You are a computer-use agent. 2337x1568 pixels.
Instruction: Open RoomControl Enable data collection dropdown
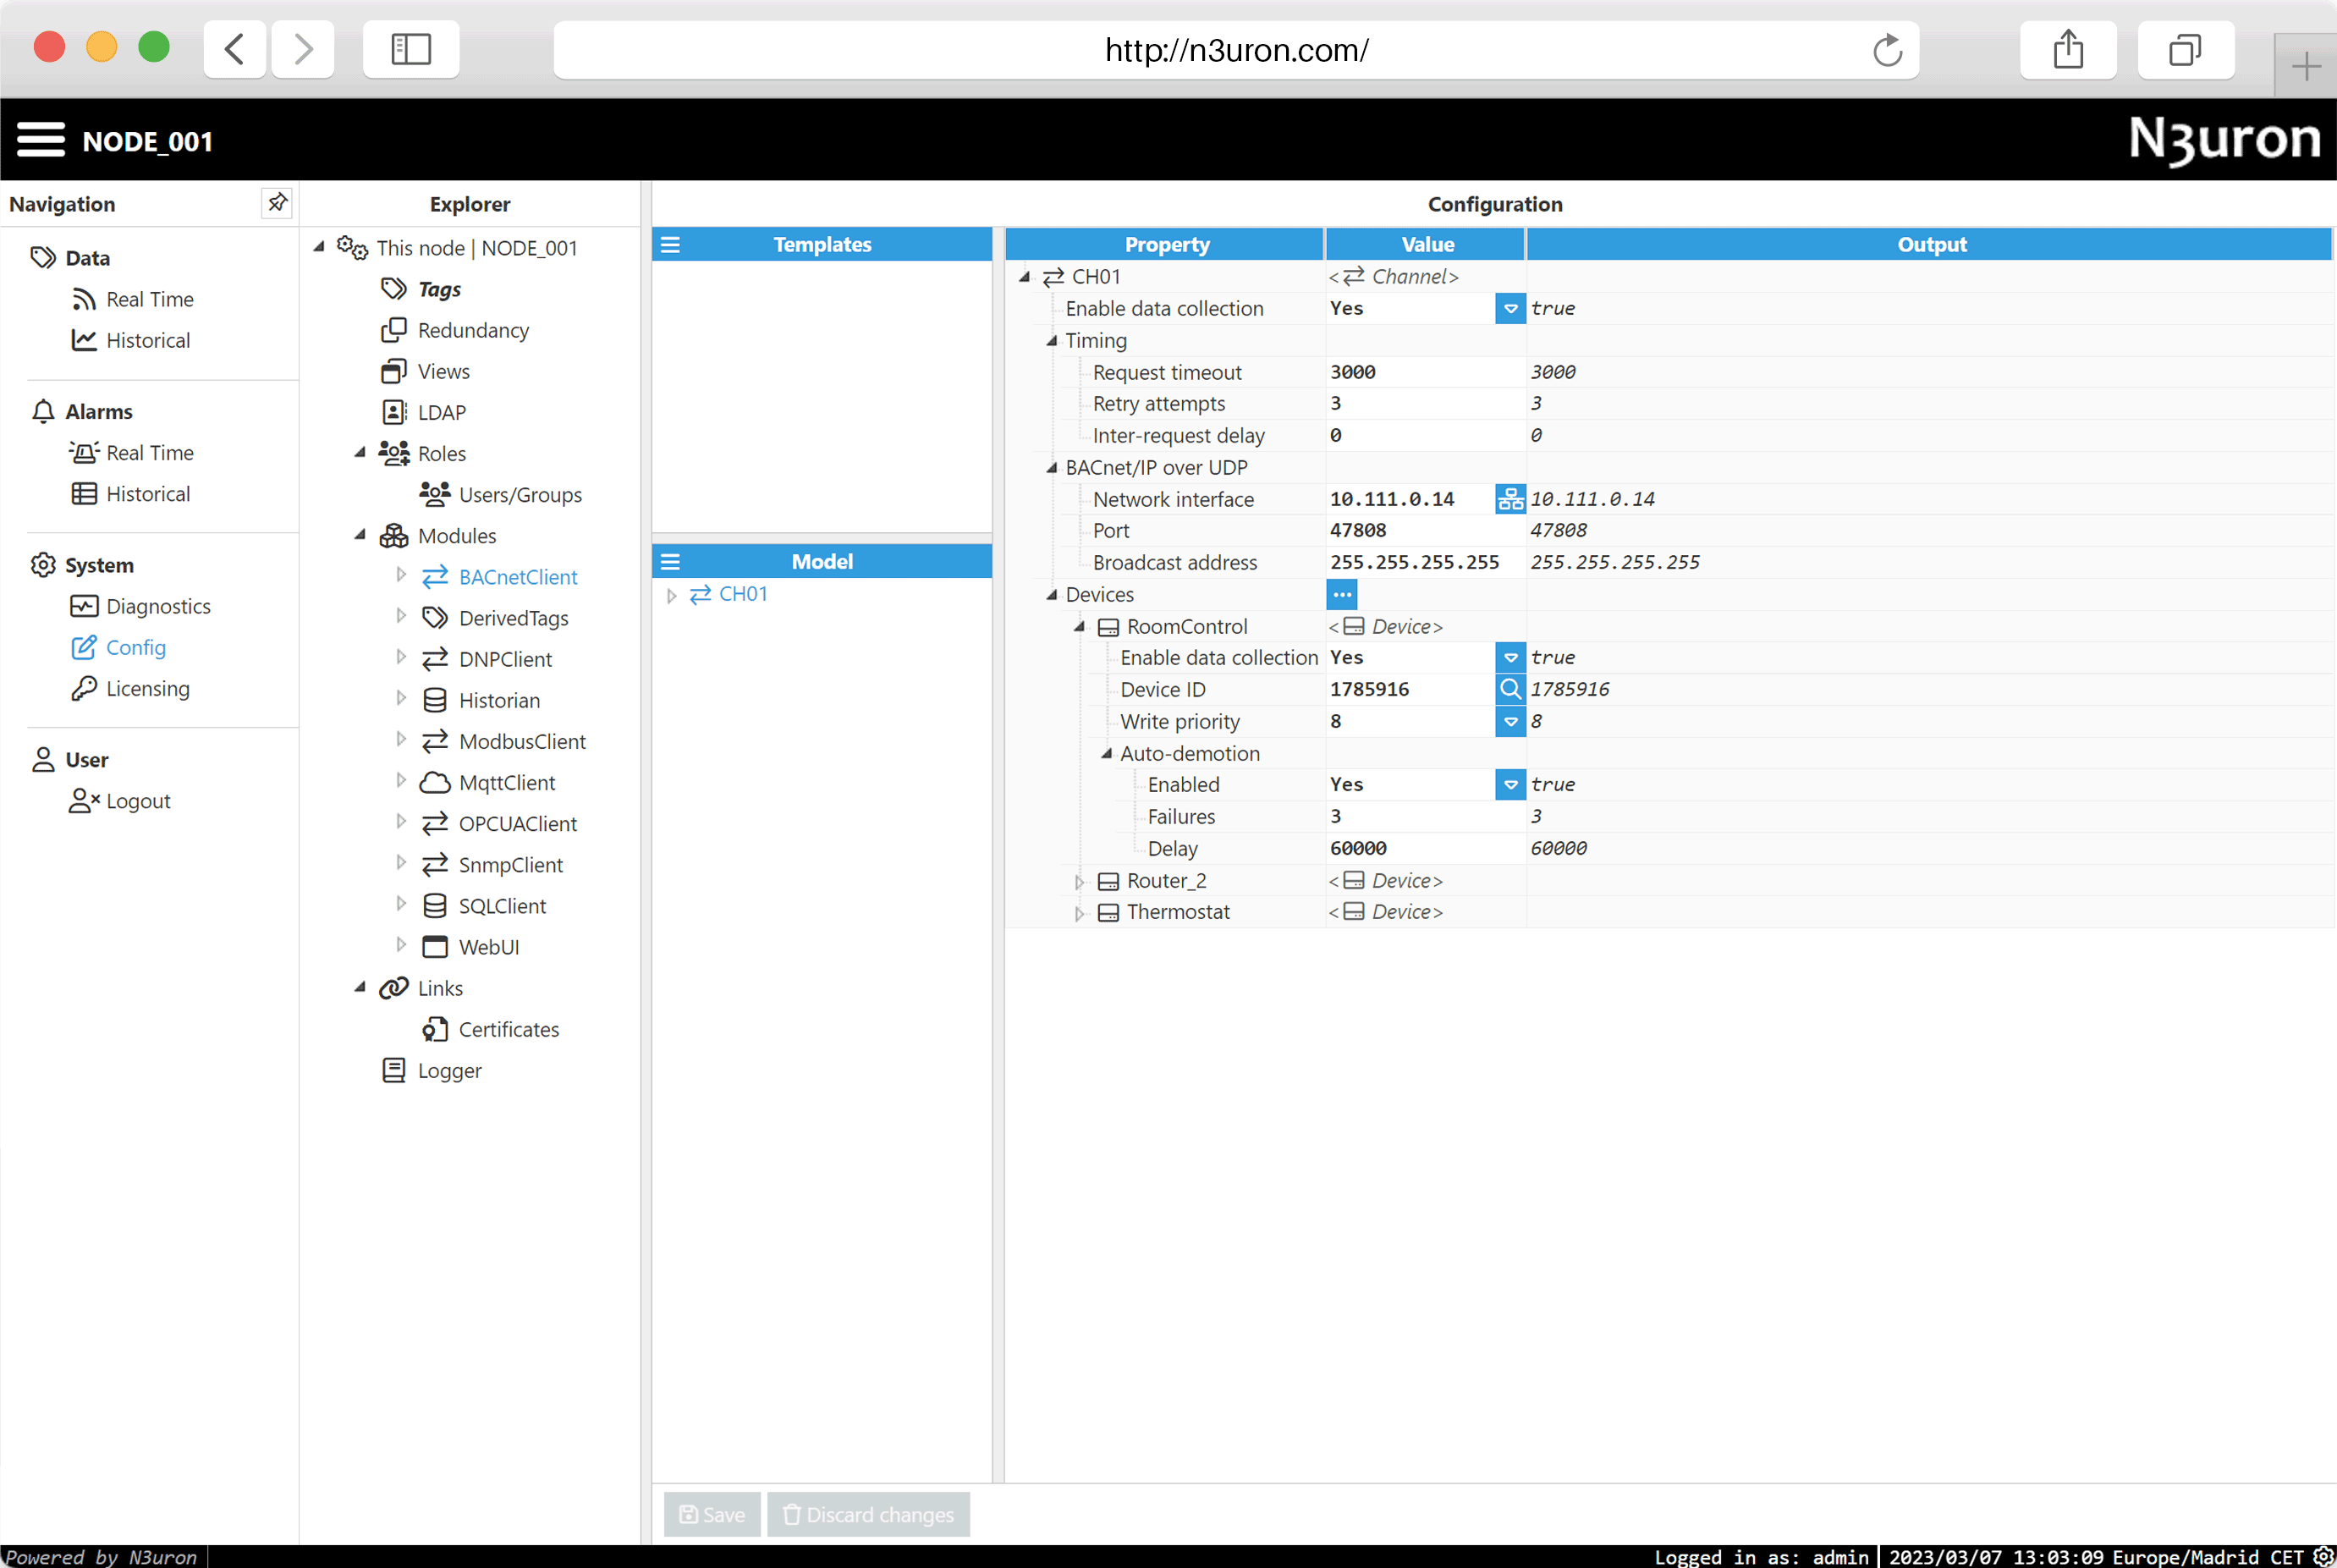coord(1510,658)
